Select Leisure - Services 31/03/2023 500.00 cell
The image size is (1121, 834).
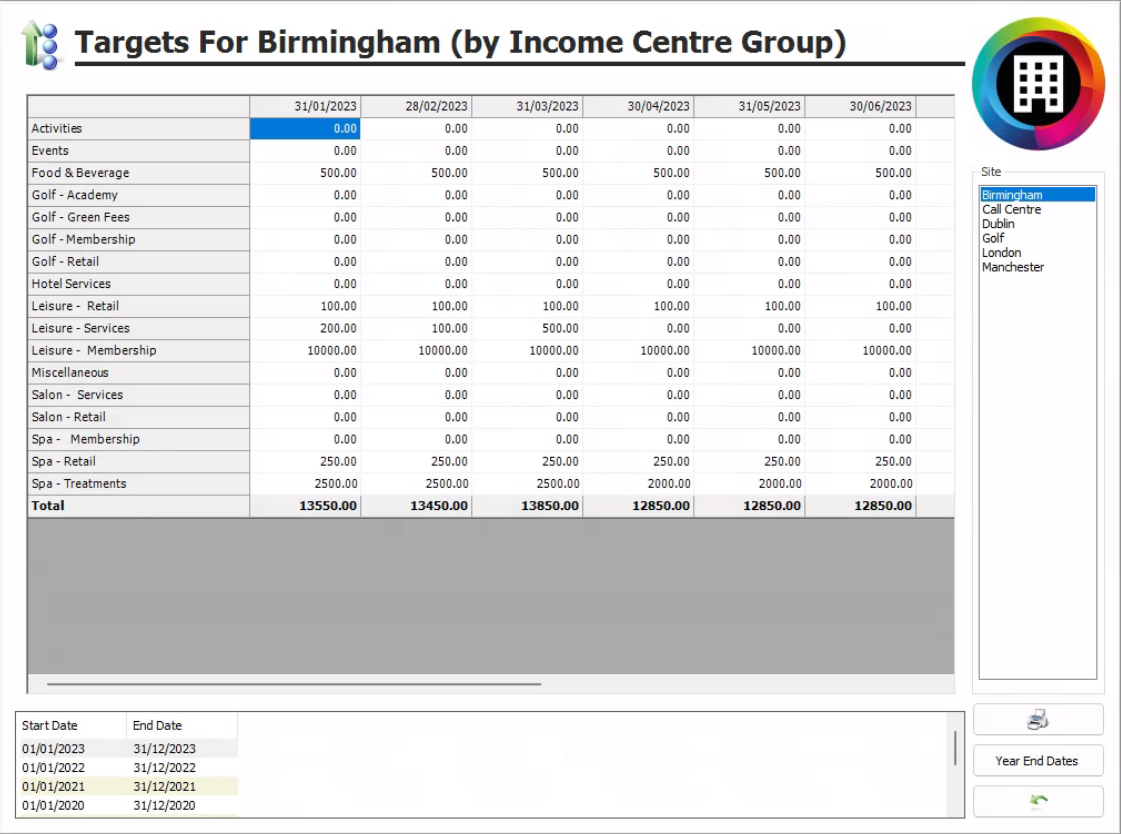click(x=527, y=328)
